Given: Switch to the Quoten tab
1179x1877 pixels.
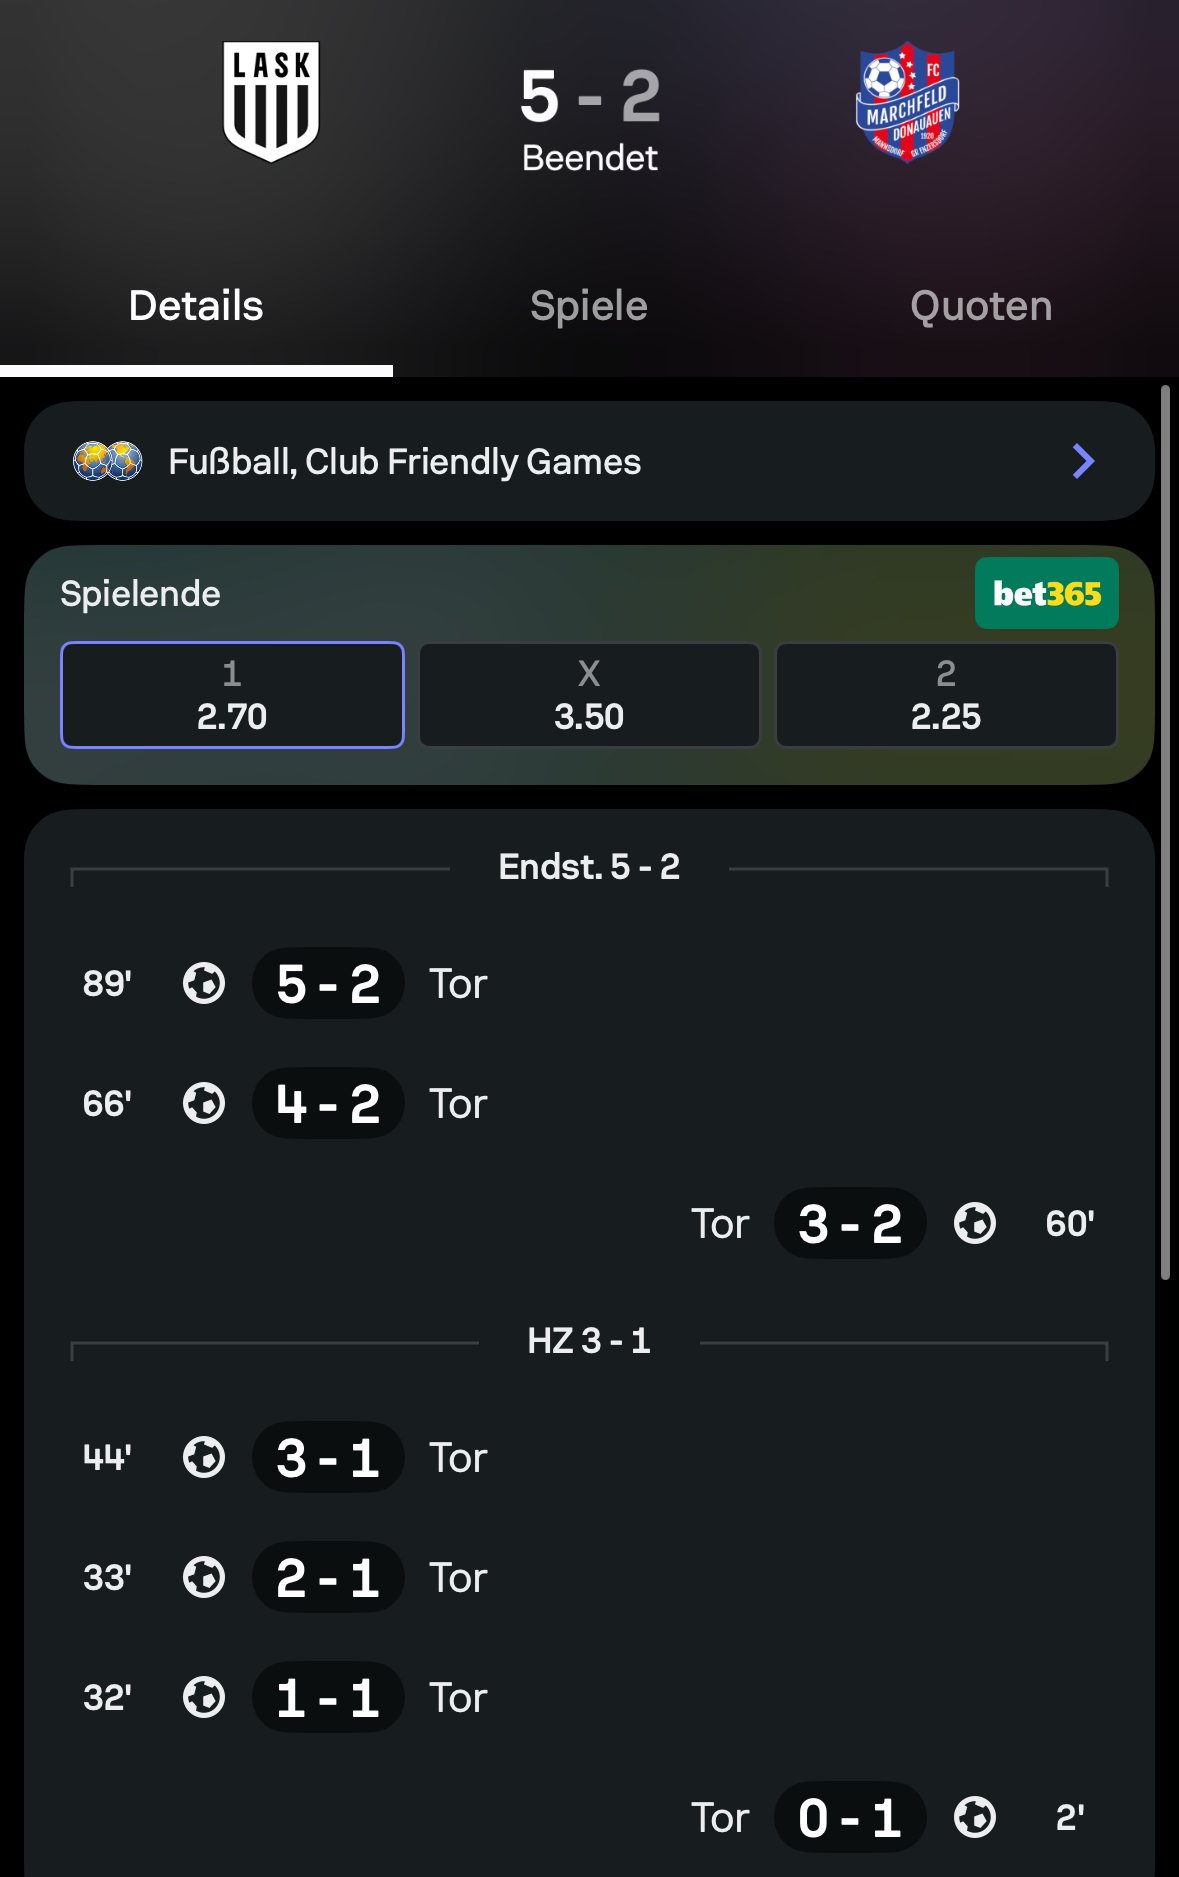Looking at the screenshot, I should [981, 306].
